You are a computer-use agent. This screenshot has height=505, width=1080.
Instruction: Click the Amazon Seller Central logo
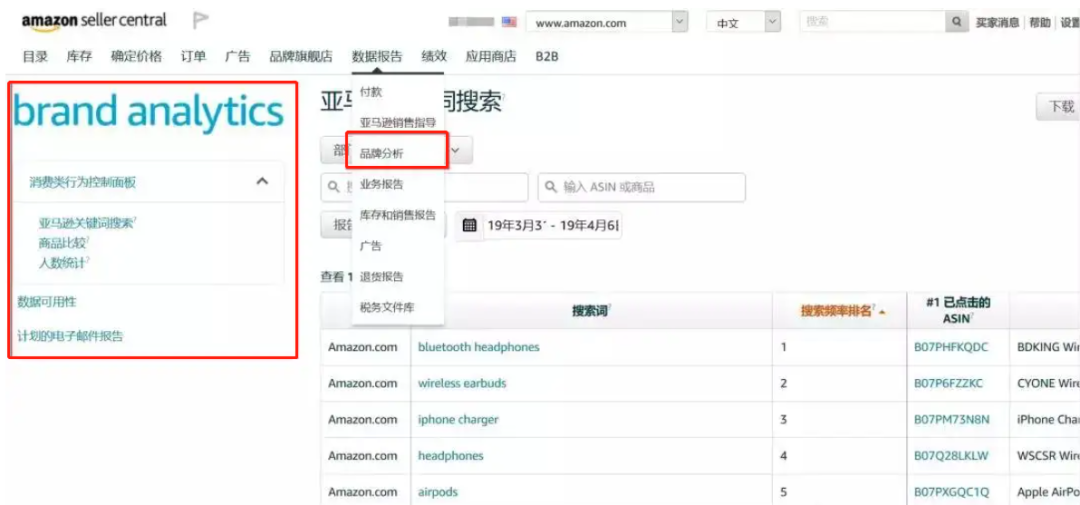[x=94, y=21]
